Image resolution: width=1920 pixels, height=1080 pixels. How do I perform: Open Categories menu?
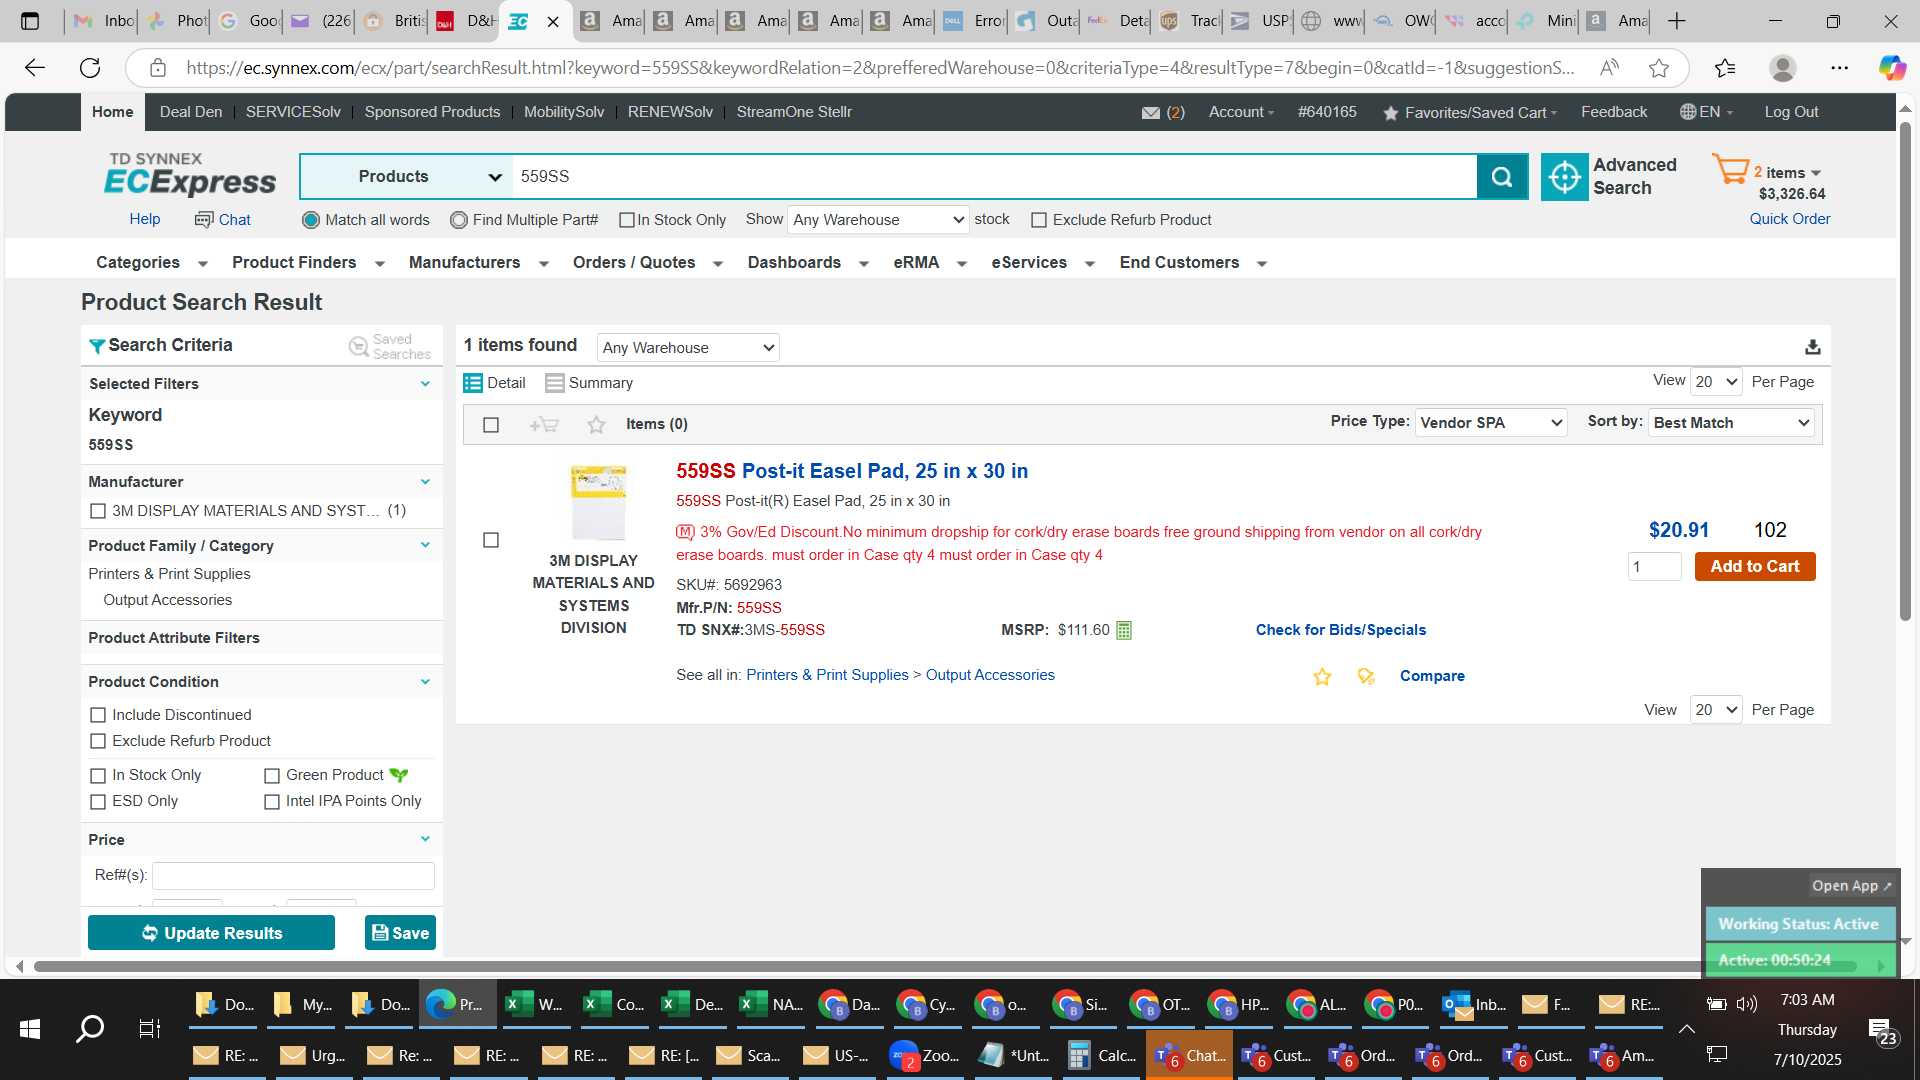point(152,263)
